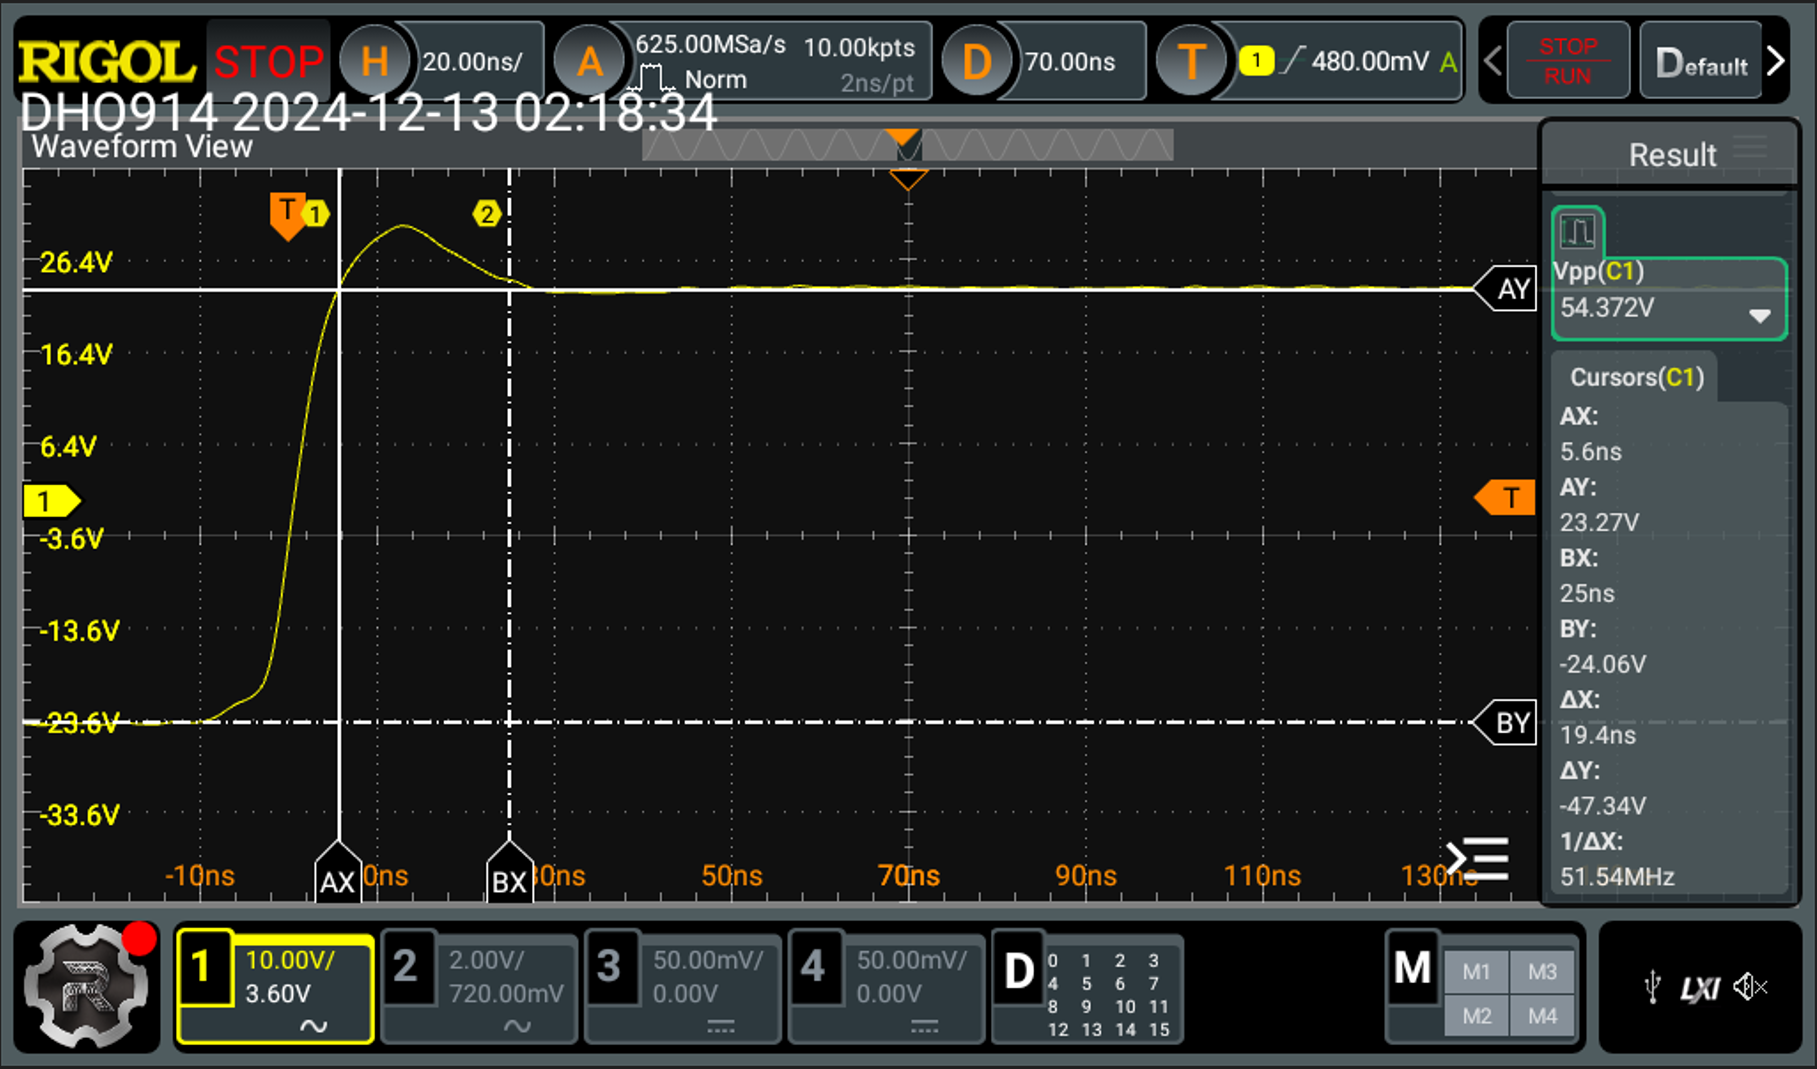Viewport: 1817px width, 1069px height.
Task: Click the Result panel header menu lines
Action: [1750, 148]
